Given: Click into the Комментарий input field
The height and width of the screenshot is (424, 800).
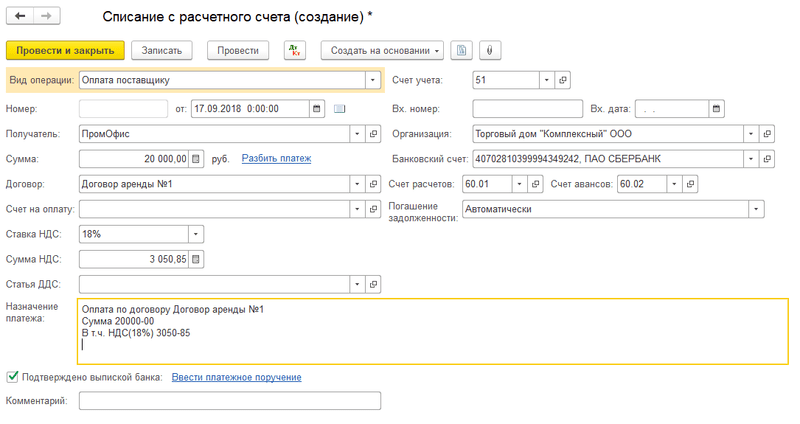Looking at the screenshot, I should click(230, 400).
